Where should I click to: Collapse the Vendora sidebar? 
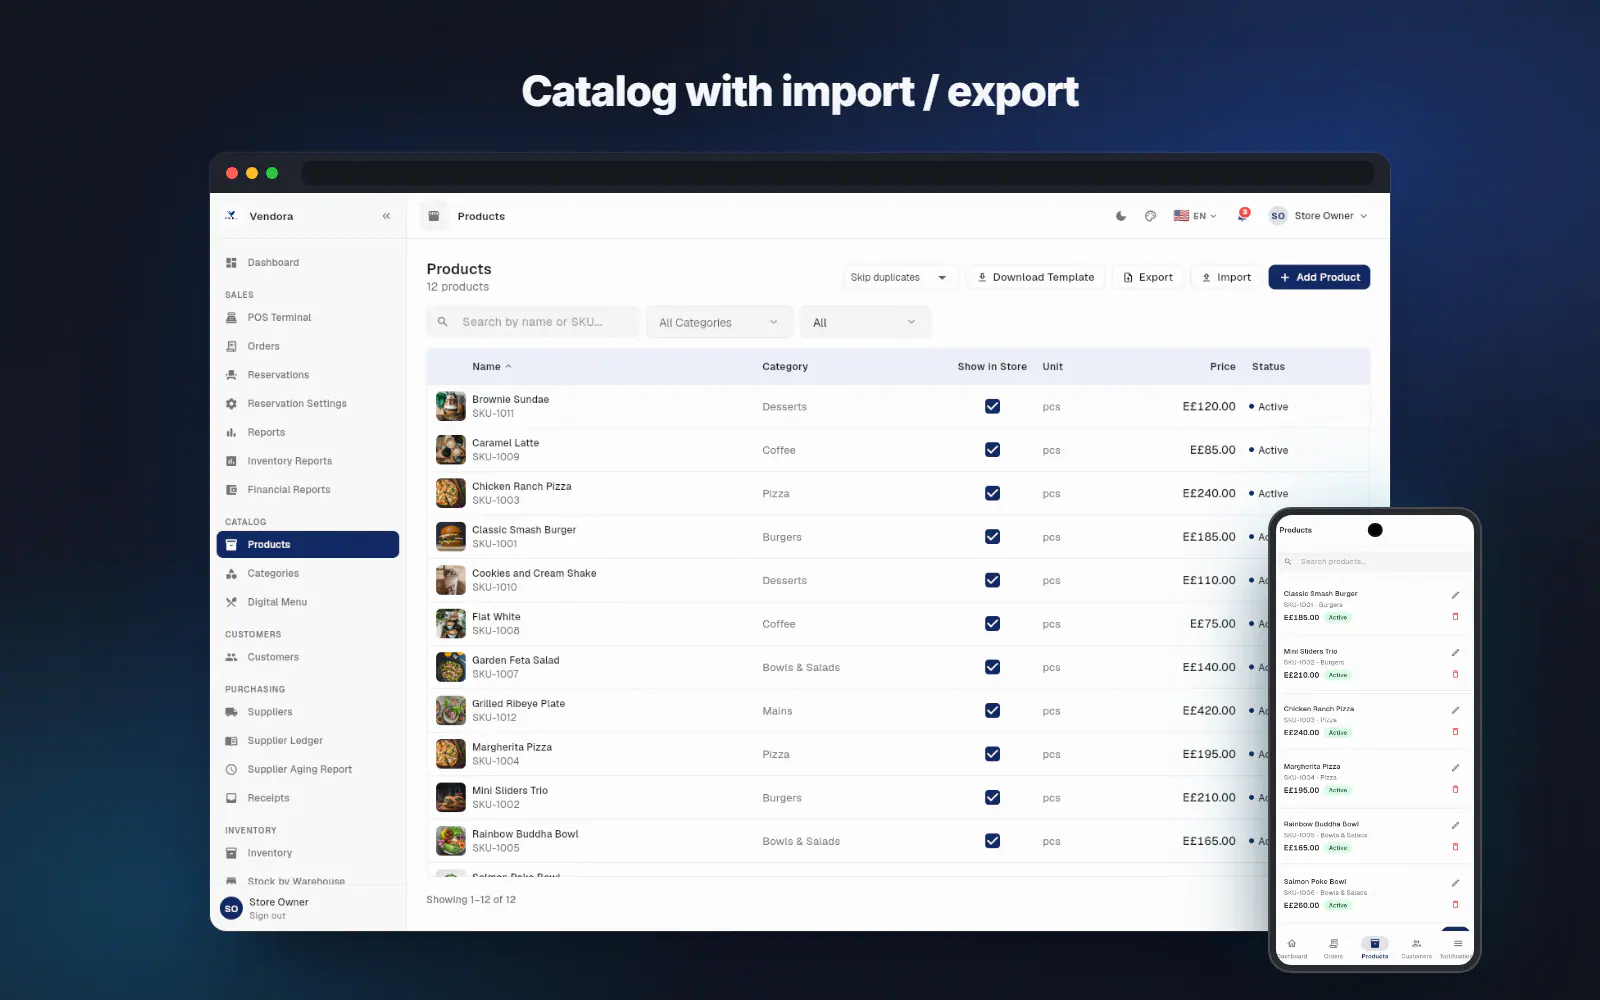tap(386, 216)
